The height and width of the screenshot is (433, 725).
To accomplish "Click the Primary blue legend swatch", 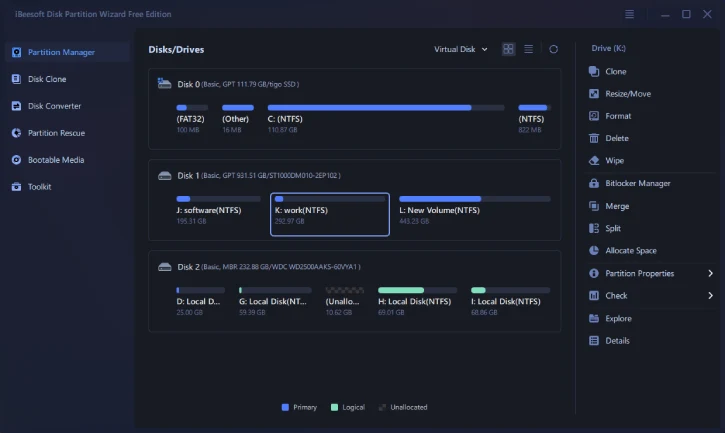I will [x=285, y=407].
